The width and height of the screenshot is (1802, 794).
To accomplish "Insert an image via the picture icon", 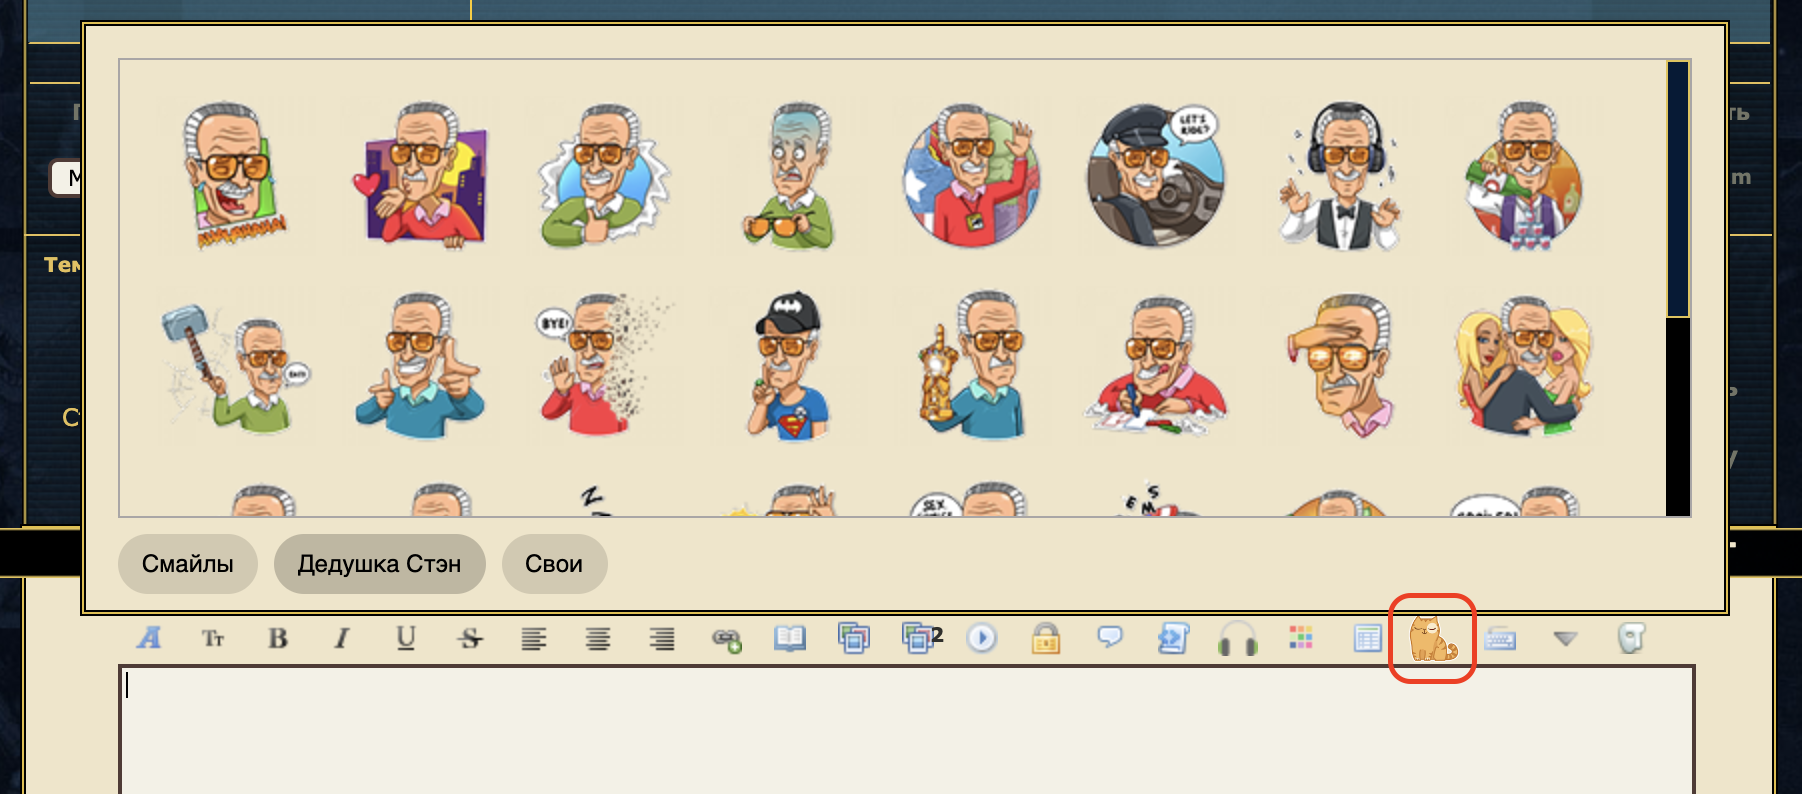I will [x=854, y=638].
